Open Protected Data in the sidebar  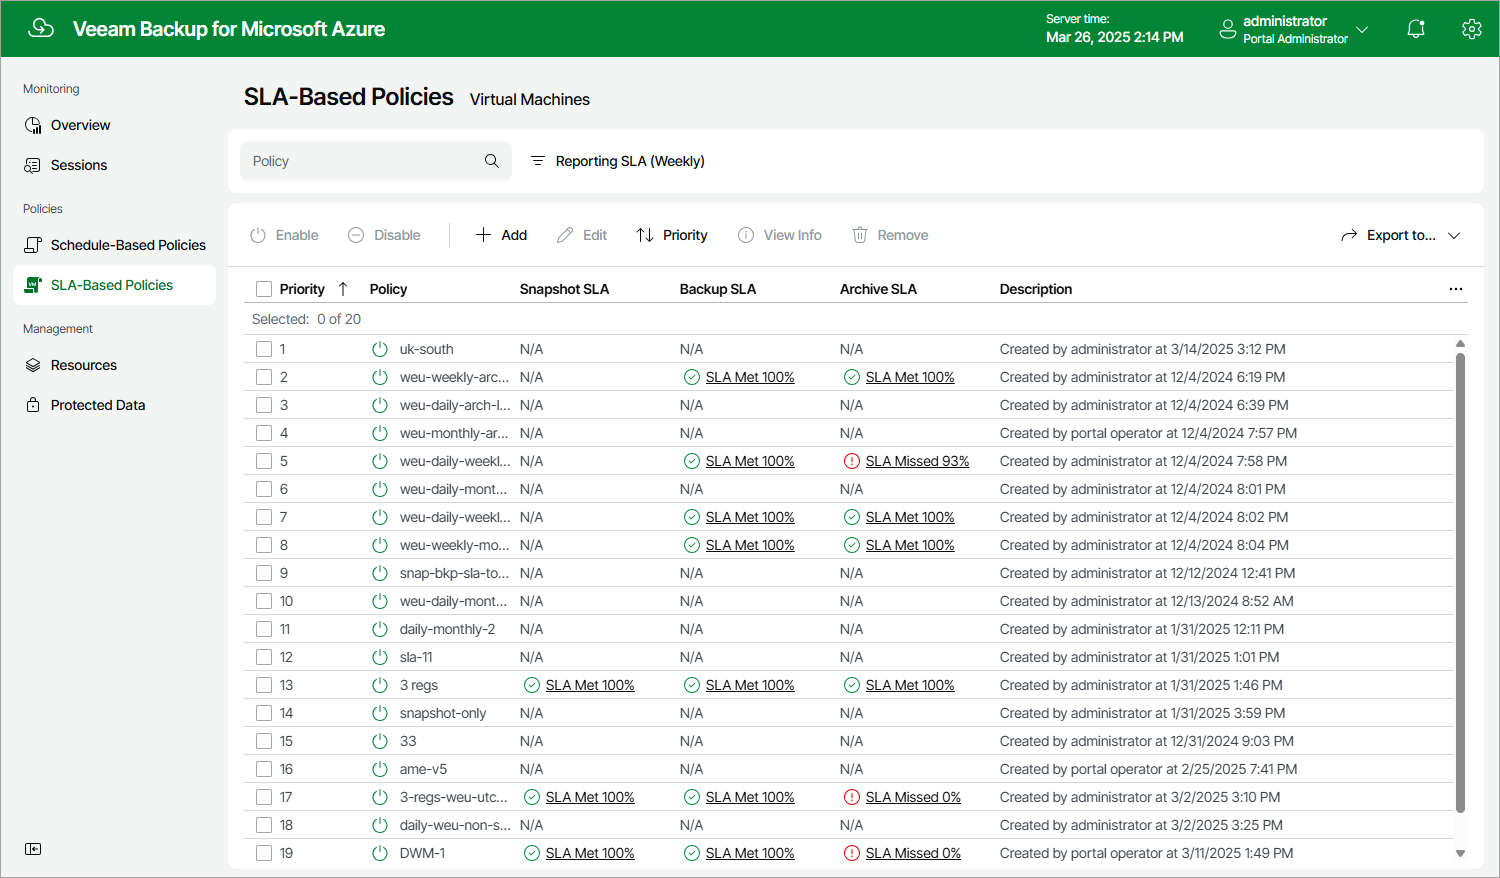(98, 405)
